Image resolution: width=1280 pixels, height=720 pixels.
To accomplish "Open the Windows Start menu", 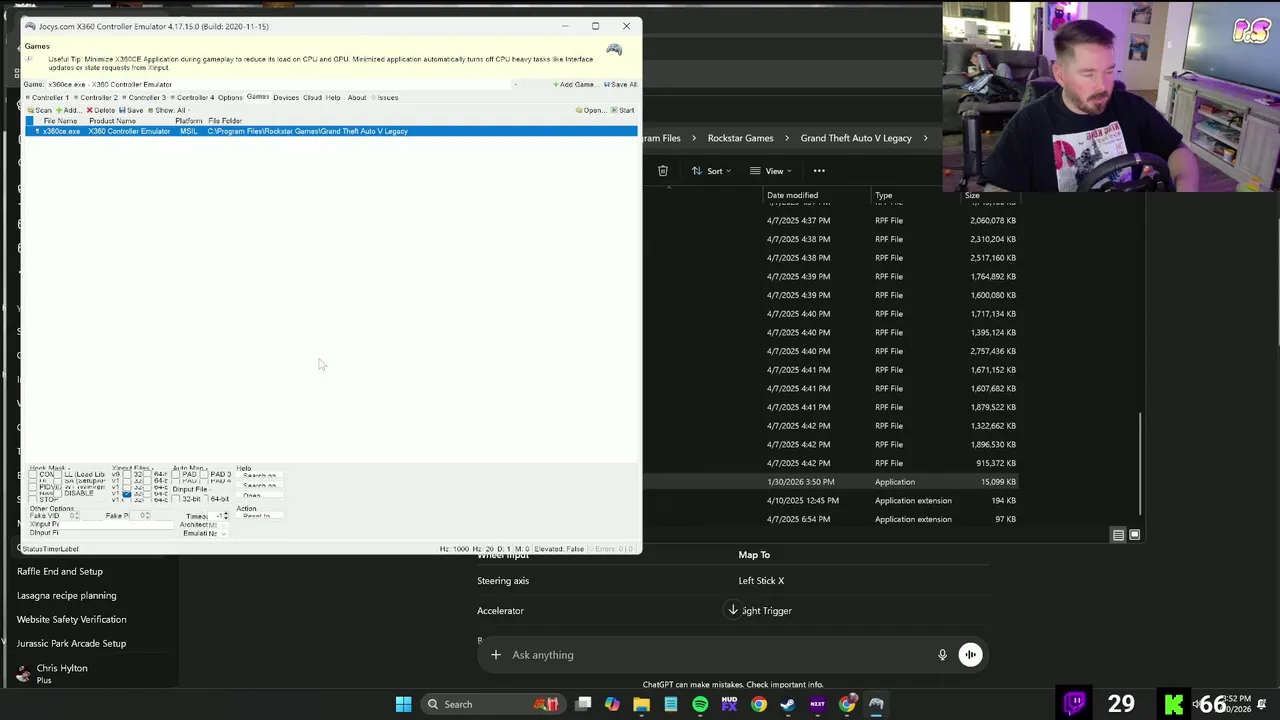I will (403, 704).
